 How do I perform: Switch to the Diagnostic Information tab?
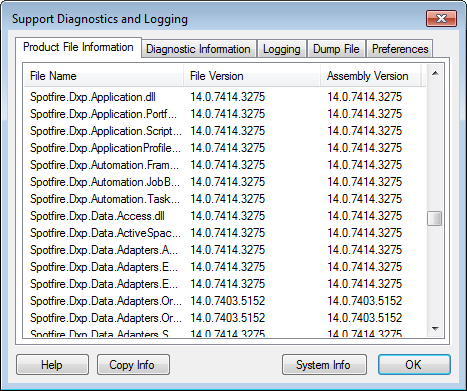[x=198, y=49]
